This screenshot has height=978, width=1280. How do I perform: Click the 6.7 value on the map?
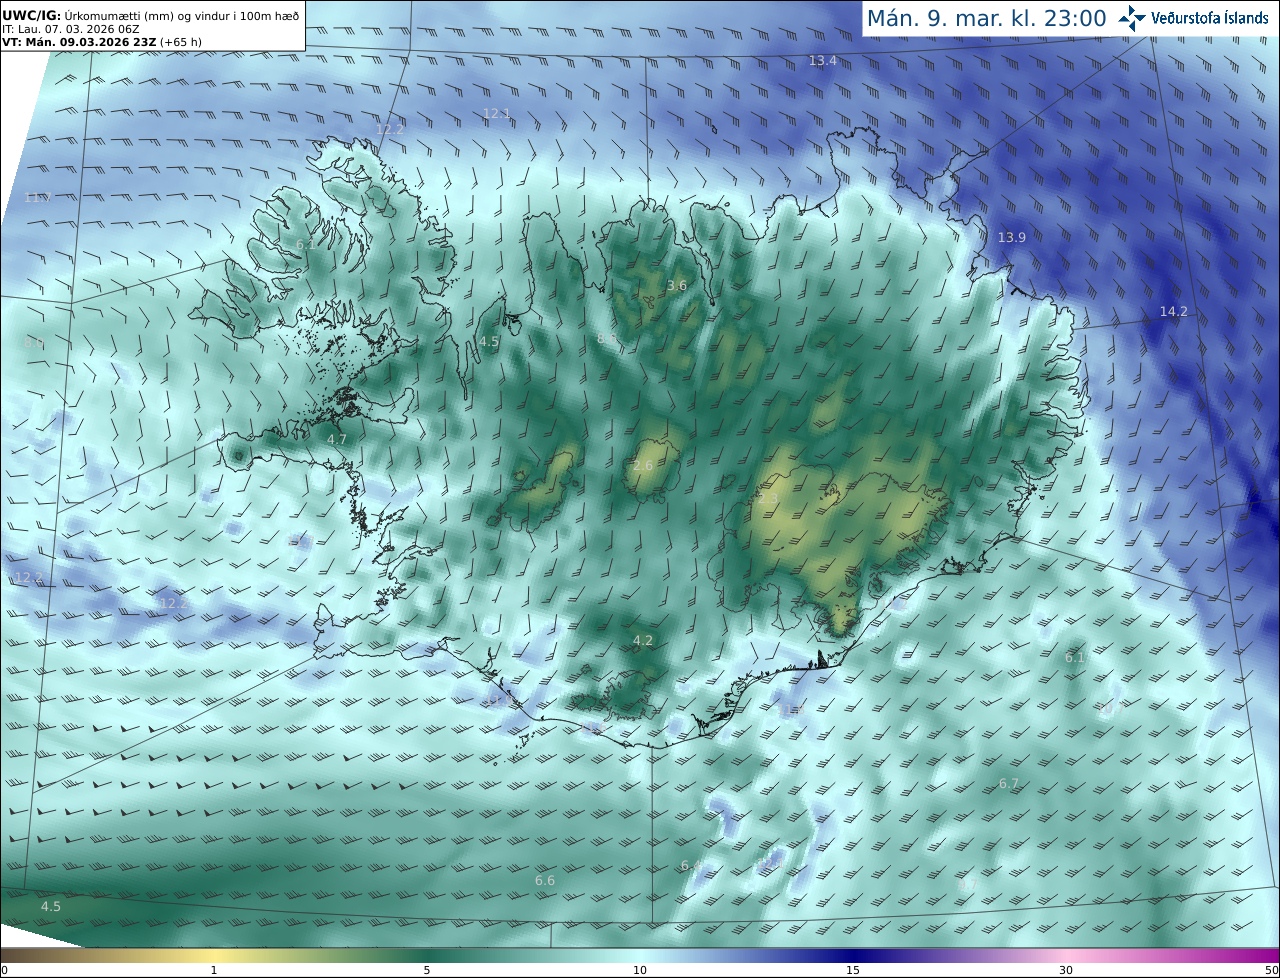[1009, 784]
